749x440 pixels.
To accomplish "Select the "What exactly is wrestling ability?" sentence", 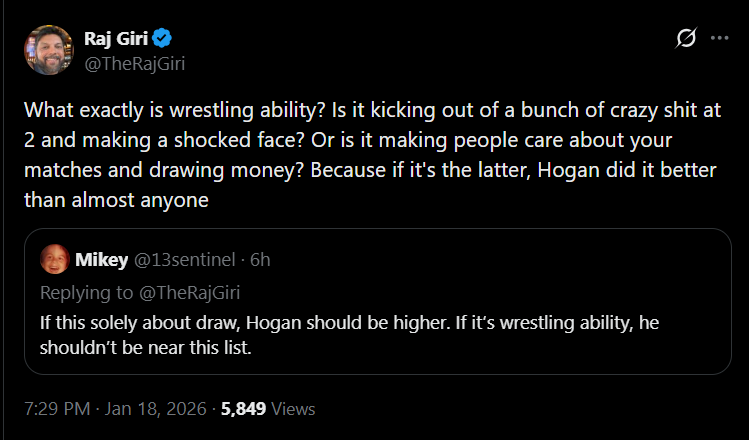I will point(158,109).
